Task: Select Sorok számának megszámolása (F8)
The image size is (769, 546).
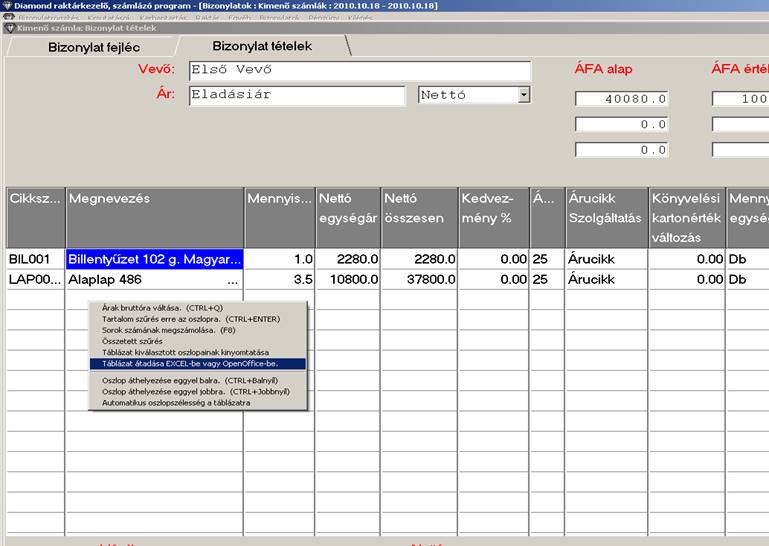Action: [198, 331]
